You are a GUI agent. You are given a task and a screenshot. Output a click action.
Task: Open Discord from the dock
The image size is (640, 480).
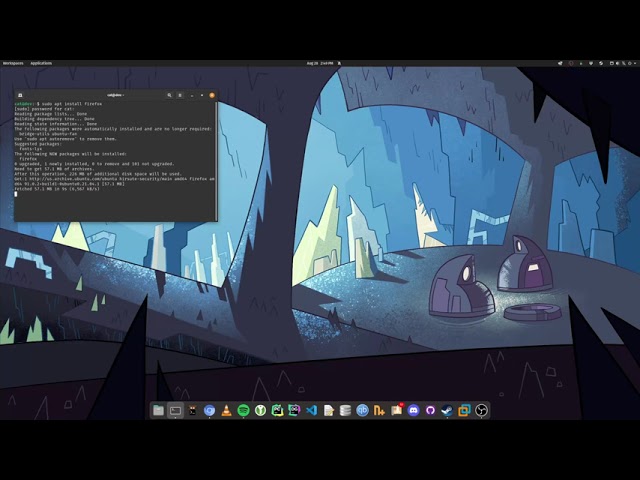(x=413, y=410)
